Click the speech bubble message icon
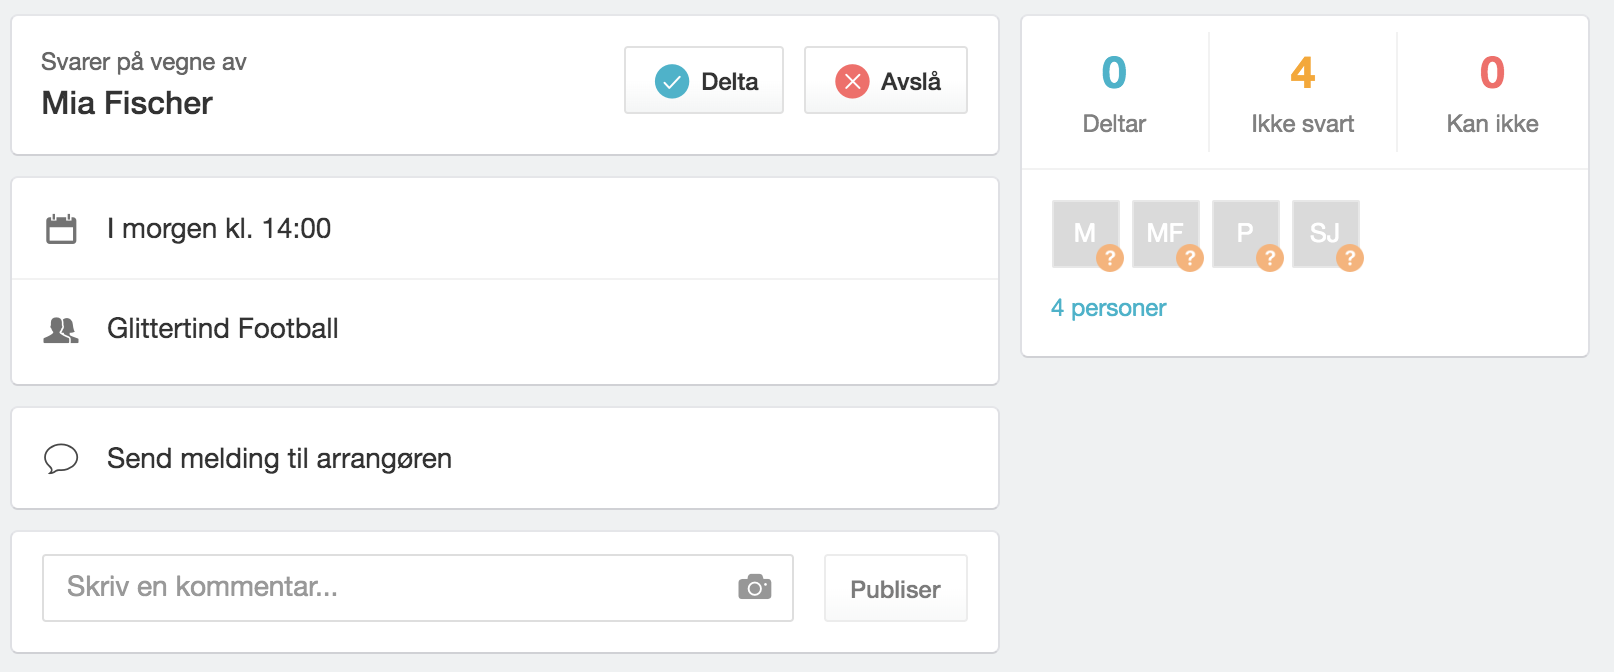The width and height of the screenshot is (1614, 672). [x=61, y=458]
